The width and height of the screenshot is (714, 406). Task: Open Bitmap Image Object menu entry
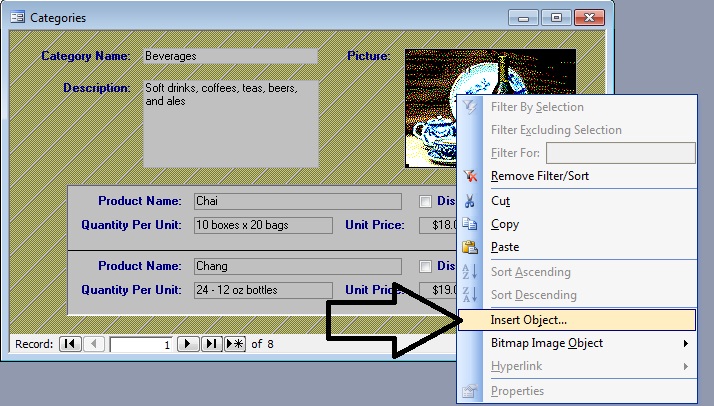577,343
